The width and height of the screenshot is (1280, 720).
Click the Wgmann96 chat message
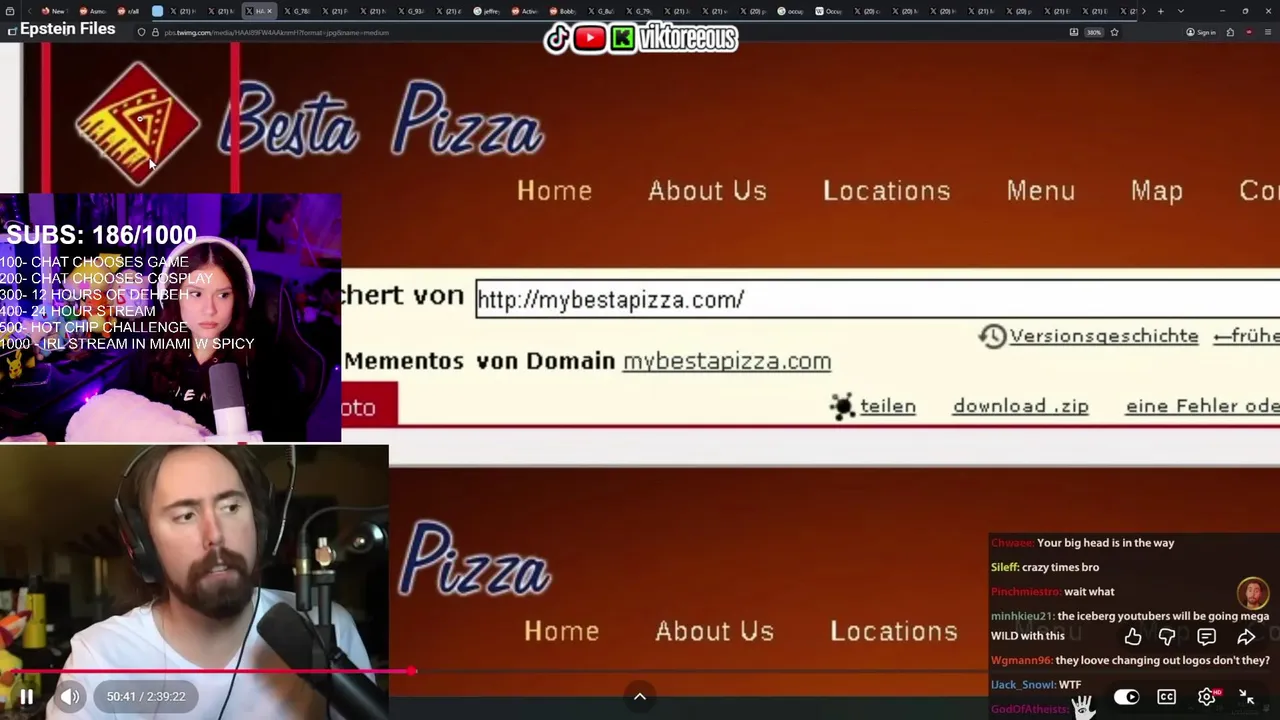click(x=1130, y=660)
